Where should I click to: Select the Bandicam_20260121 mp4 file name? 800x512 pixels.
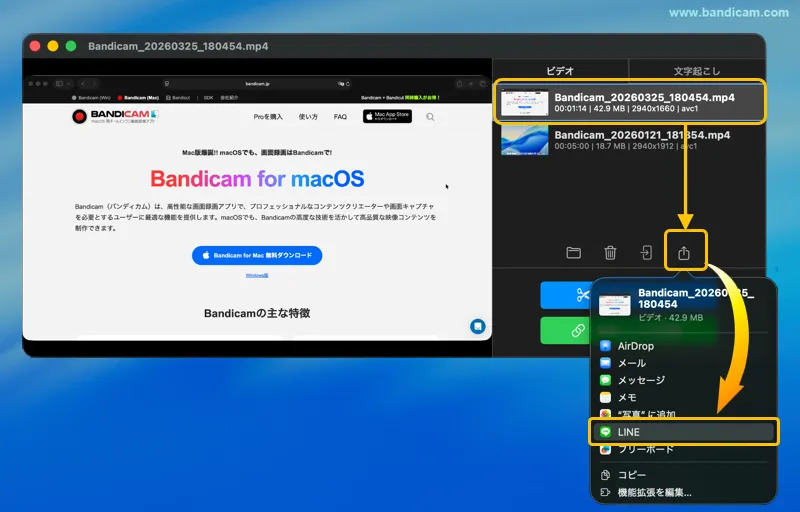click(x=642, y=135)
